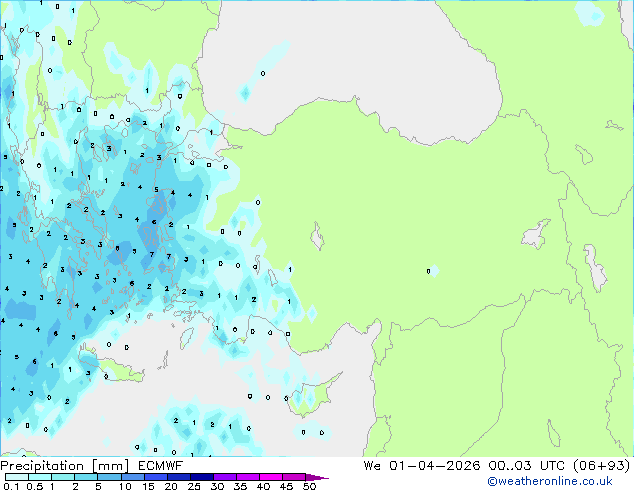634x490 pixels.
Task: Select legend swatch between 0.1 and 0.5
Action: (17, 477)
